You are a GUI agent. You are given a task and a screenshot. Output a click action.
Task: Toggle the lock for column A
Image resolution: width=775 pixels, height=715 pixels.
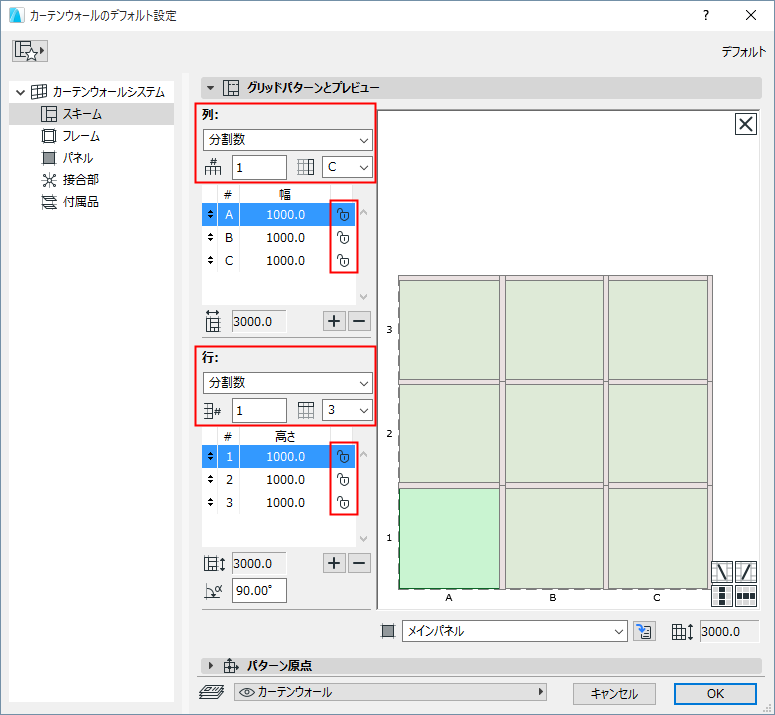click(x=343, y=215)
